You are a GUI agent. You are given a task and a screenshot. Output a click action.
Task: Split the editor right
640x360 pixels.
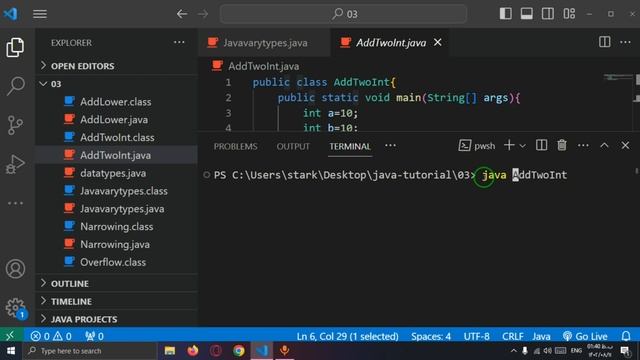pos(604,42)
